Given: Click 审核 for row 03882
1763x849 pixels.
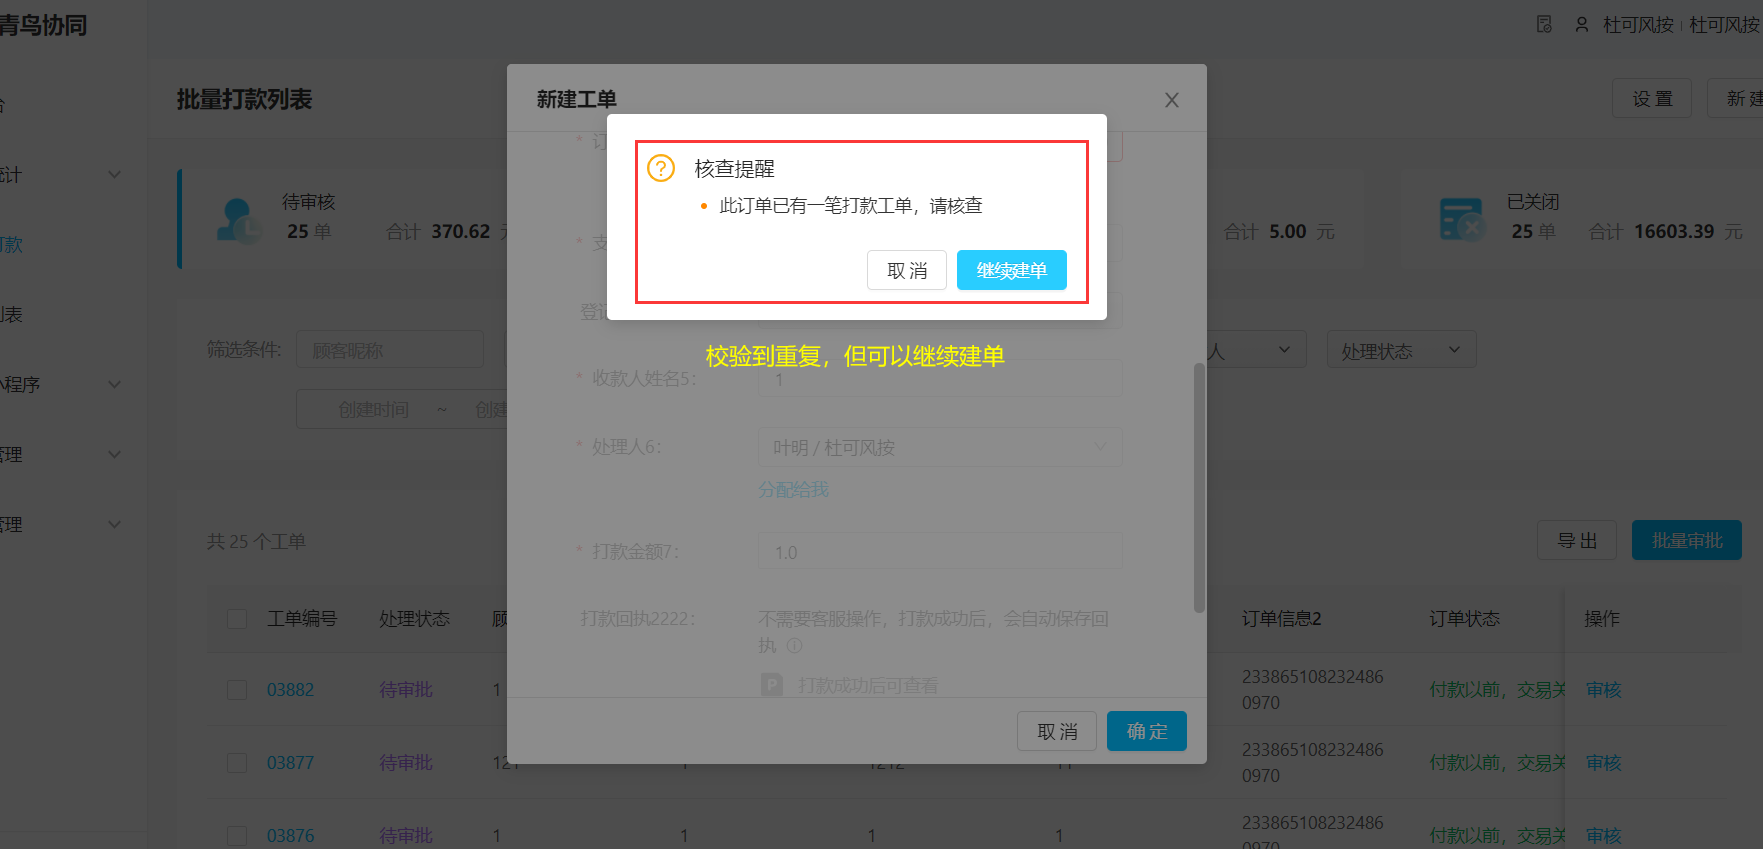Looking at the screenshot, I should tap(1603, 689).
